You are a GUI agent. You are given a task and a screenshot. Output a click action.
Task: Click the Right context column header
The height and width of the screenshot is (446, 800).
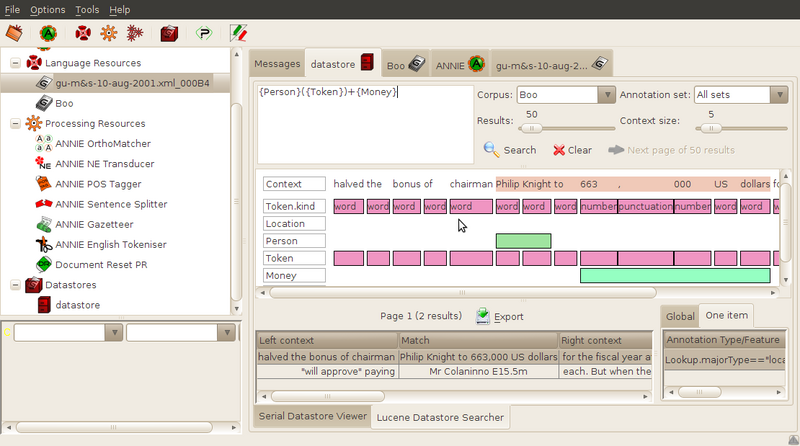point(606,340)
